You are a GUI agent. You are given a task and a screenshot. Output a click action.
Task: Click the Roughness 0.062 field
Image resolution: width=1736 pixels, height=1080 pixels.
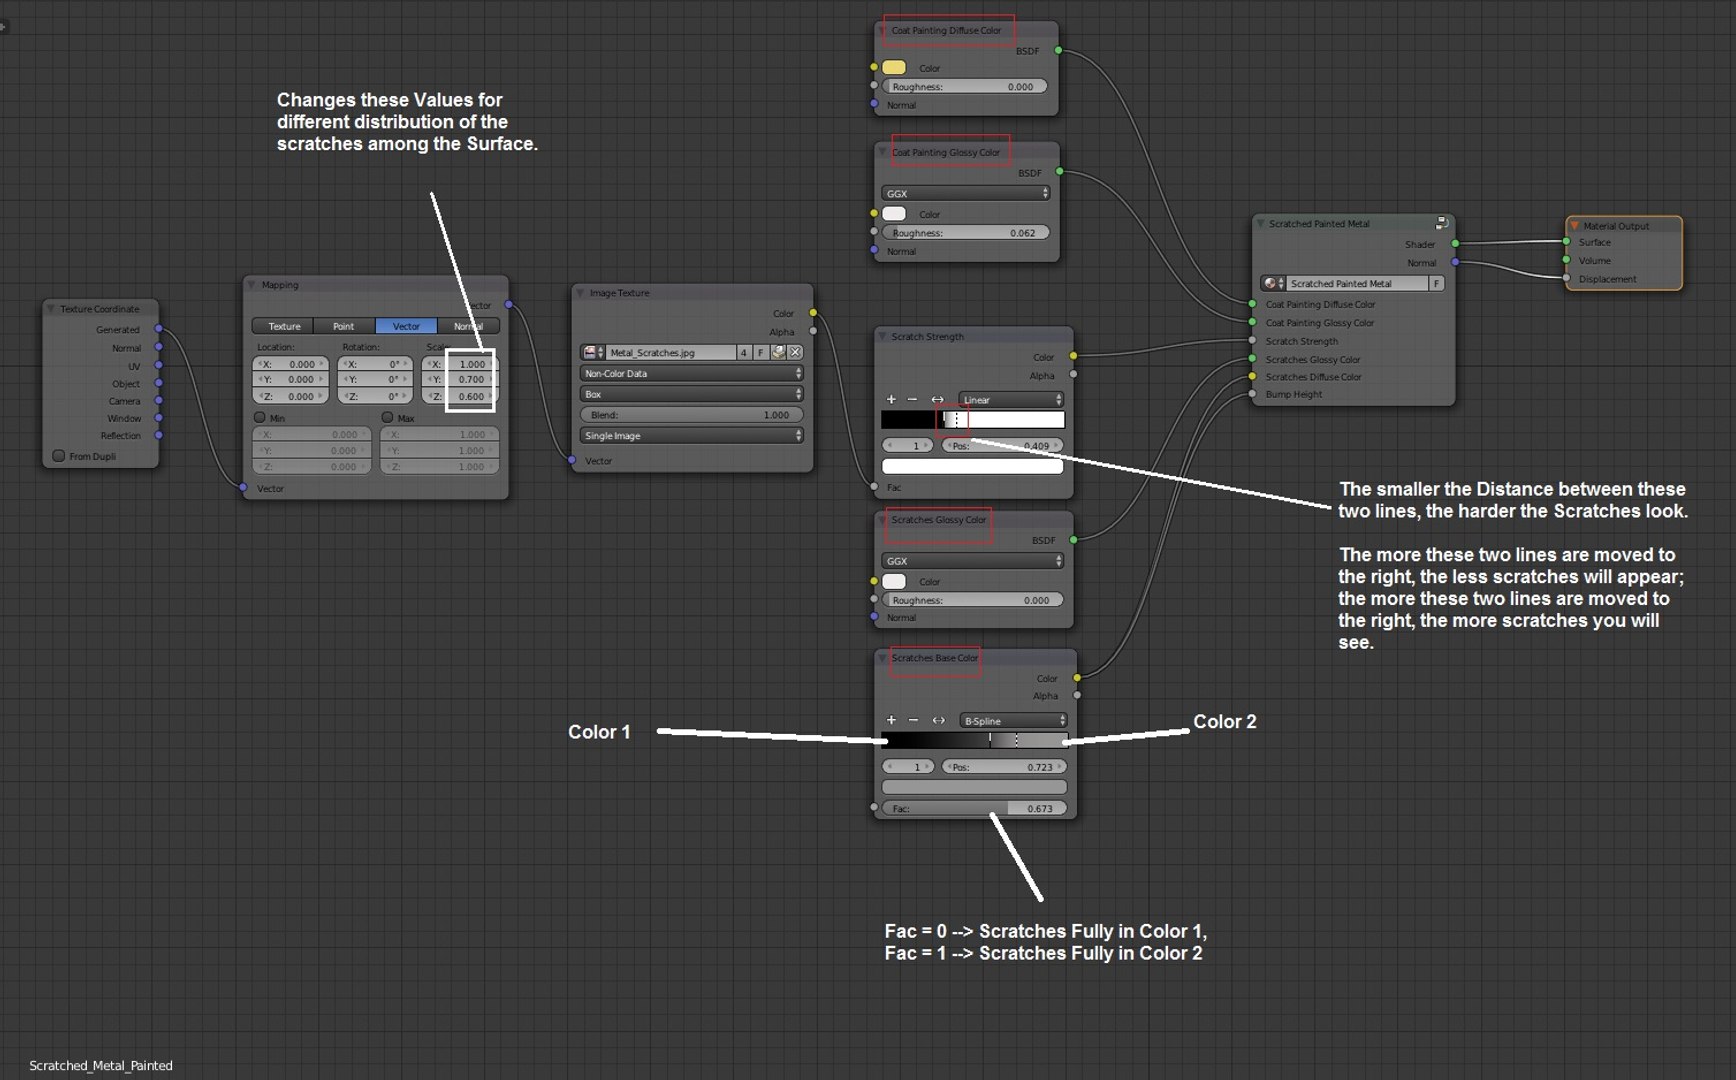pyautogui.click(x=965, y=232)
